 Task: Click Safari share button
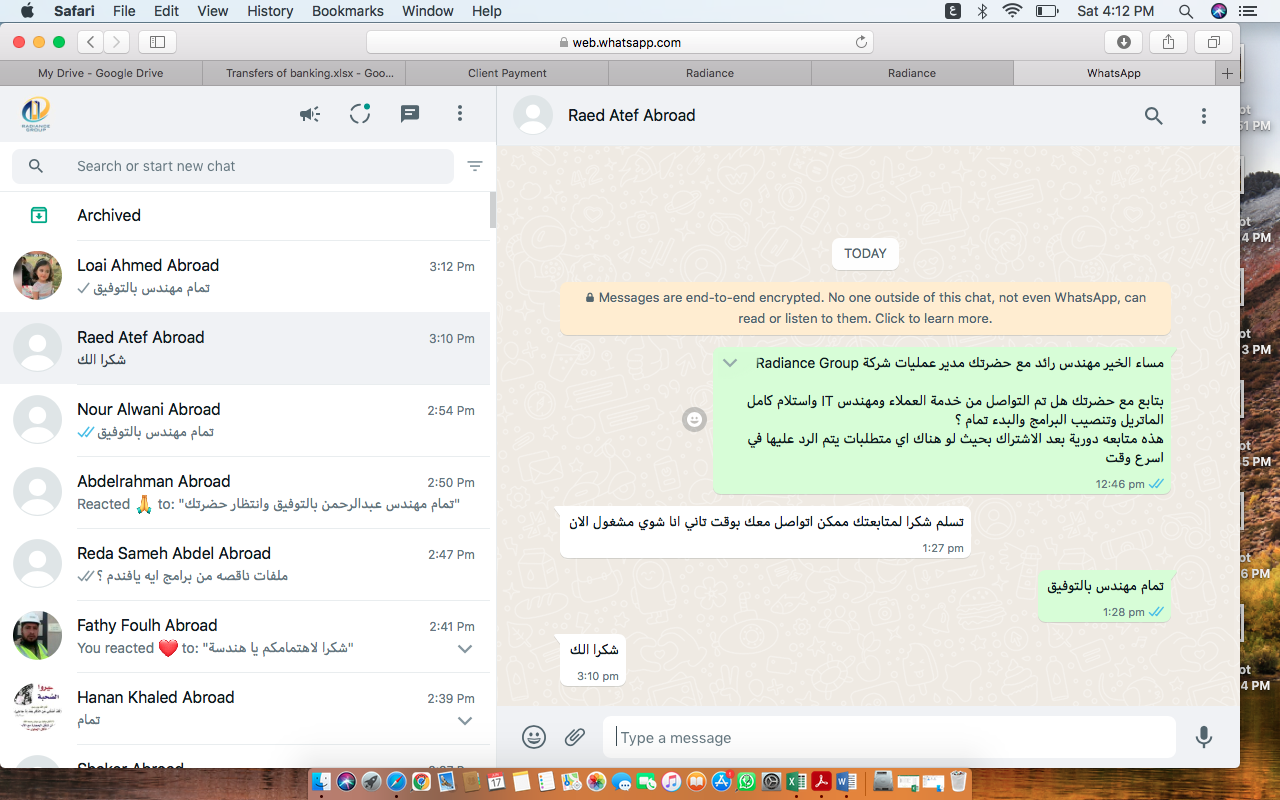(x=1169, y=42)
